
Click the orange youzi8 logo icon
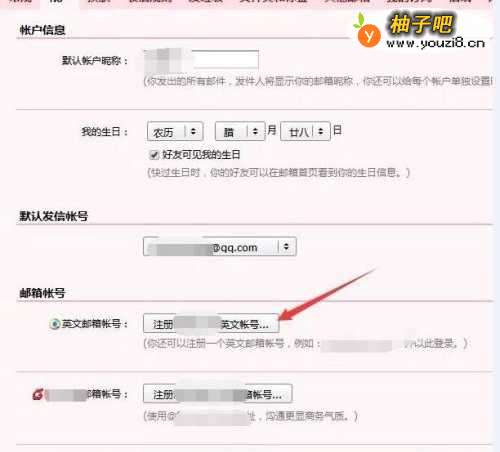[368, 33]
